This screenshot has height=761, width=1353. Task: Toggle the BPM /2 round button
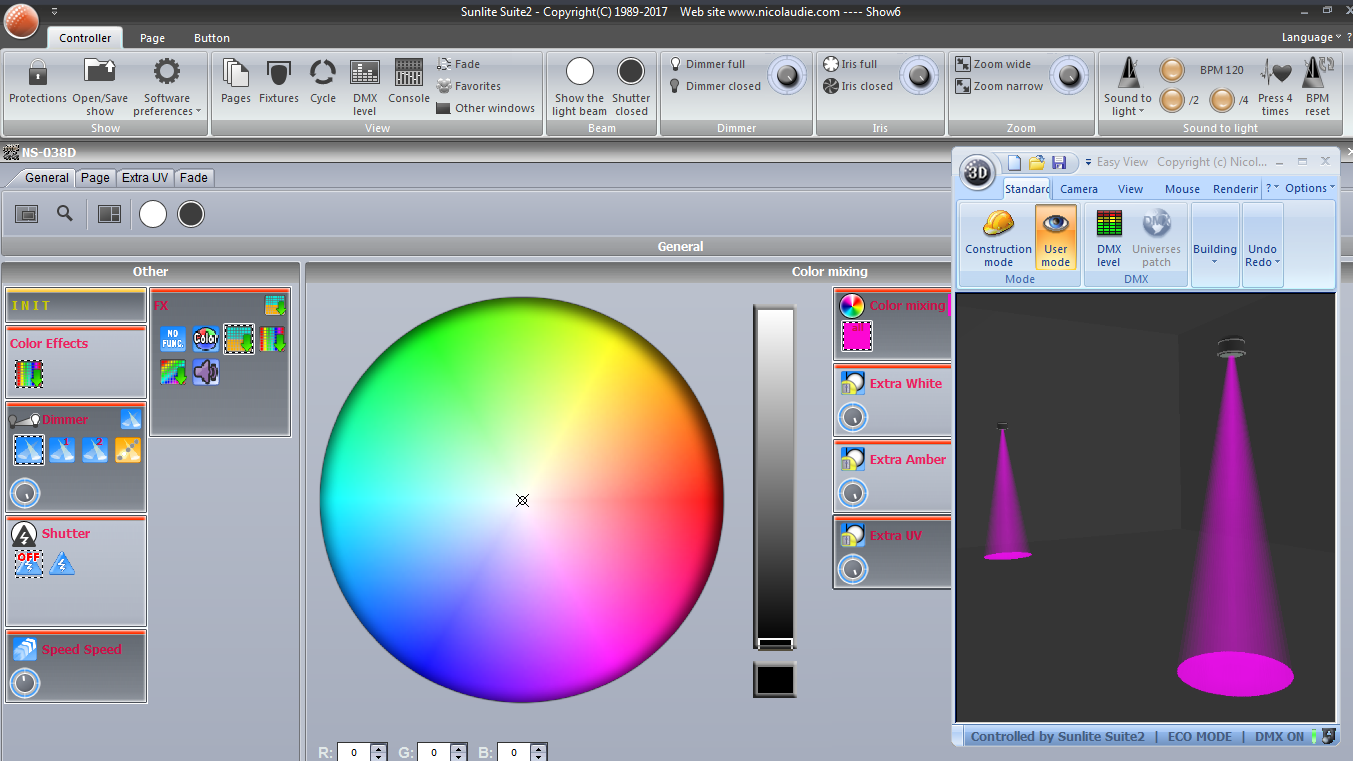pyautogui.click(x=1171, y=100)
